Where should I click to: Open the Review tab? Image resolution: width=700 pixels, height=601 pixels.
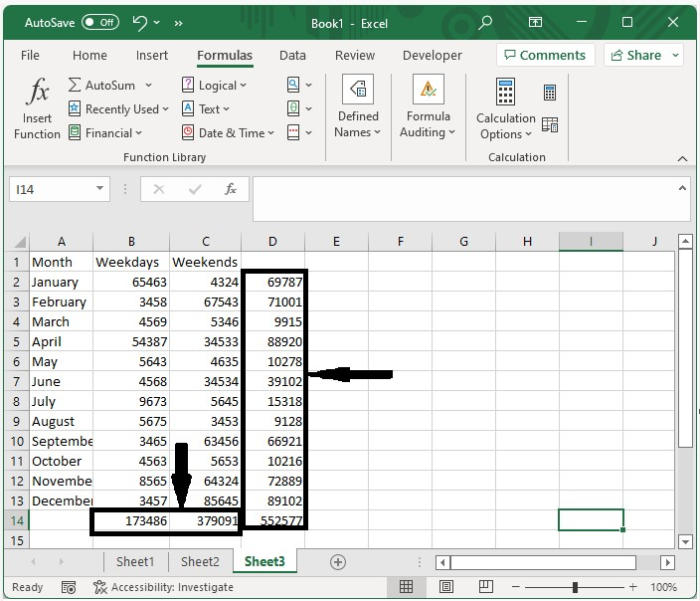[x=355, y=55]
